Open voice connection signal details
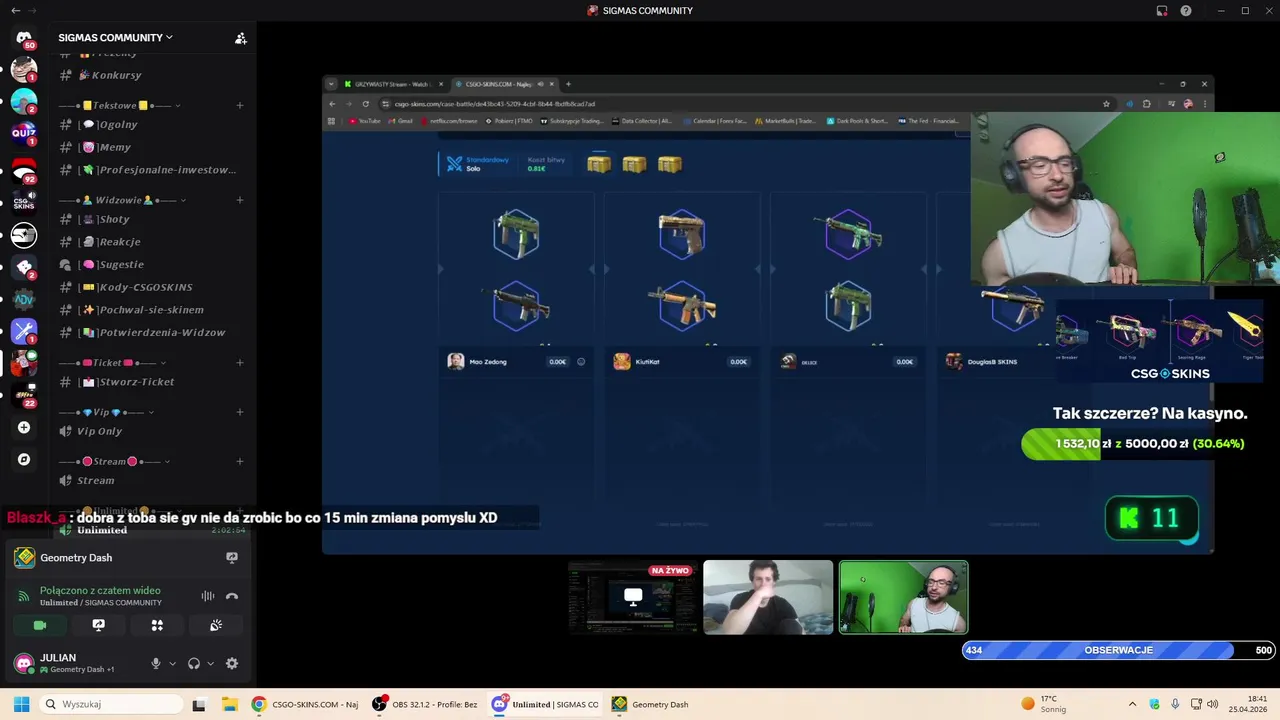 point(22,596)
